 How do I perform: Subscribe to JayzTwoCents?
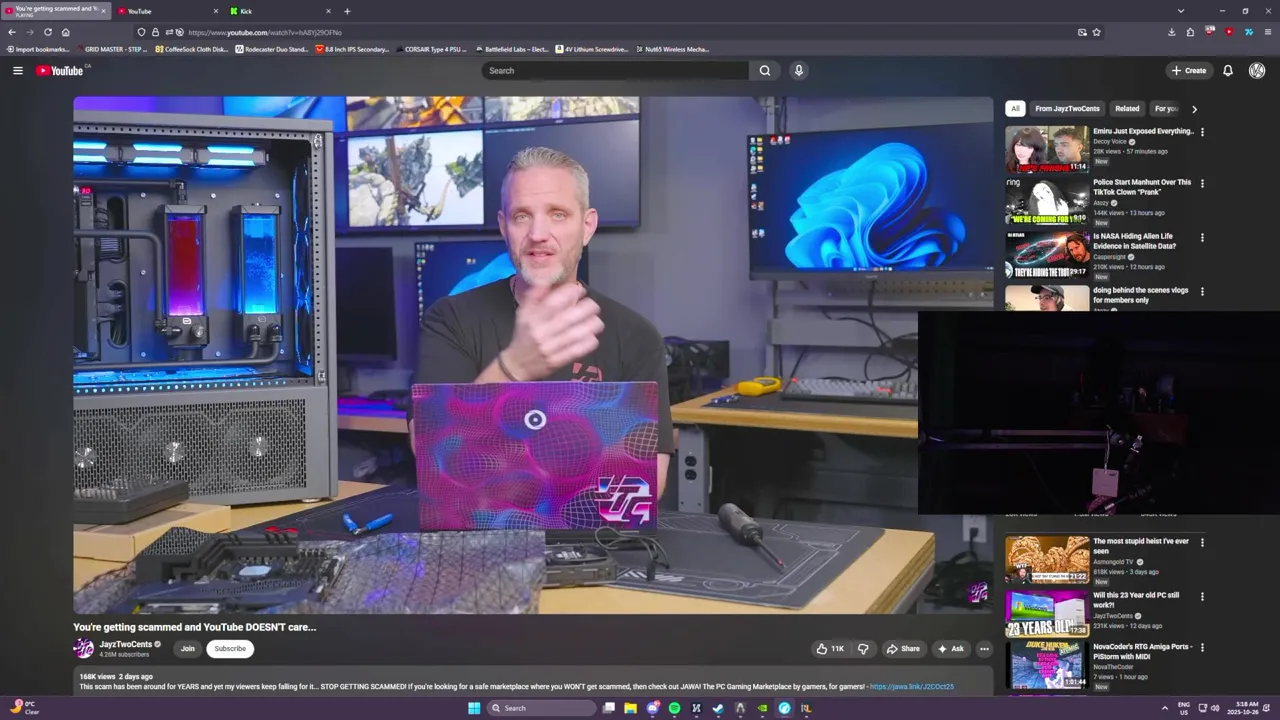229,648
